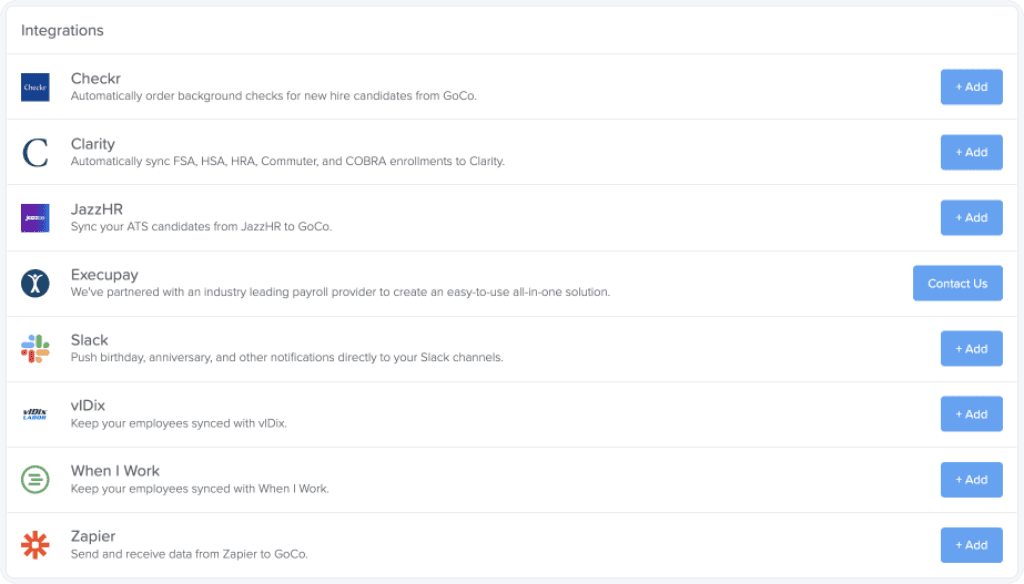The height and width of the screenshot is (584, 1024).
Task: Click the Execupay circular logo
Action: (x=35, y=284)
